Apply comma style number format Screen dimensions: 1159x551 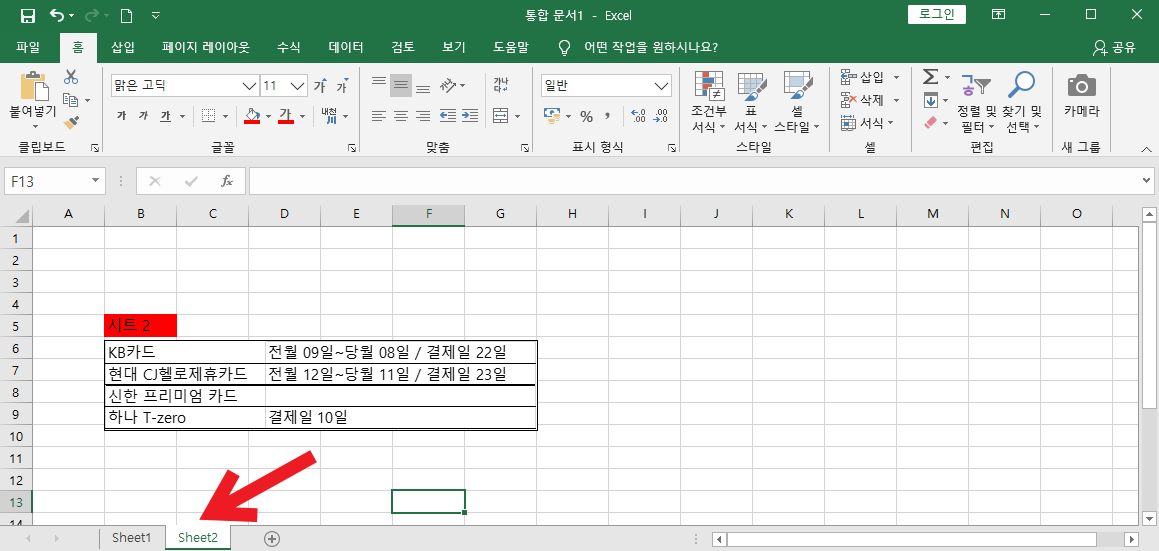tap(608, 115)
